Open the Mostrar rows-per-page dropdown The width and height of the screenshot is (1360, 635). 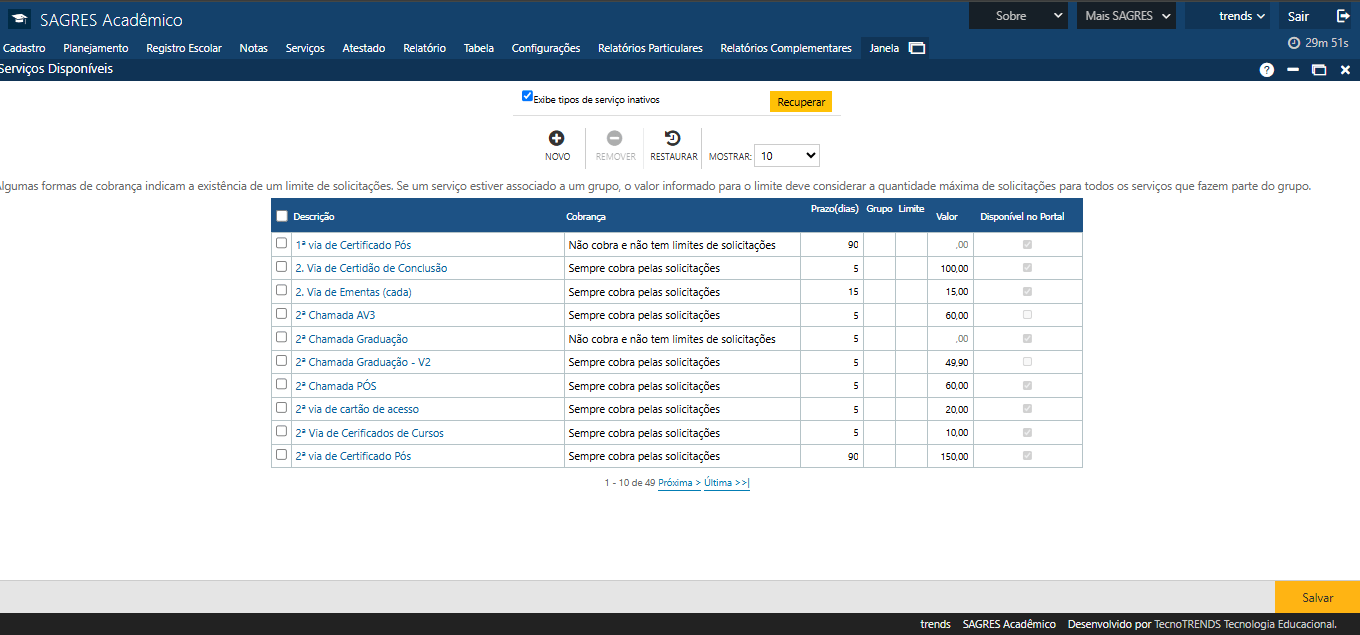click(787, 156)
